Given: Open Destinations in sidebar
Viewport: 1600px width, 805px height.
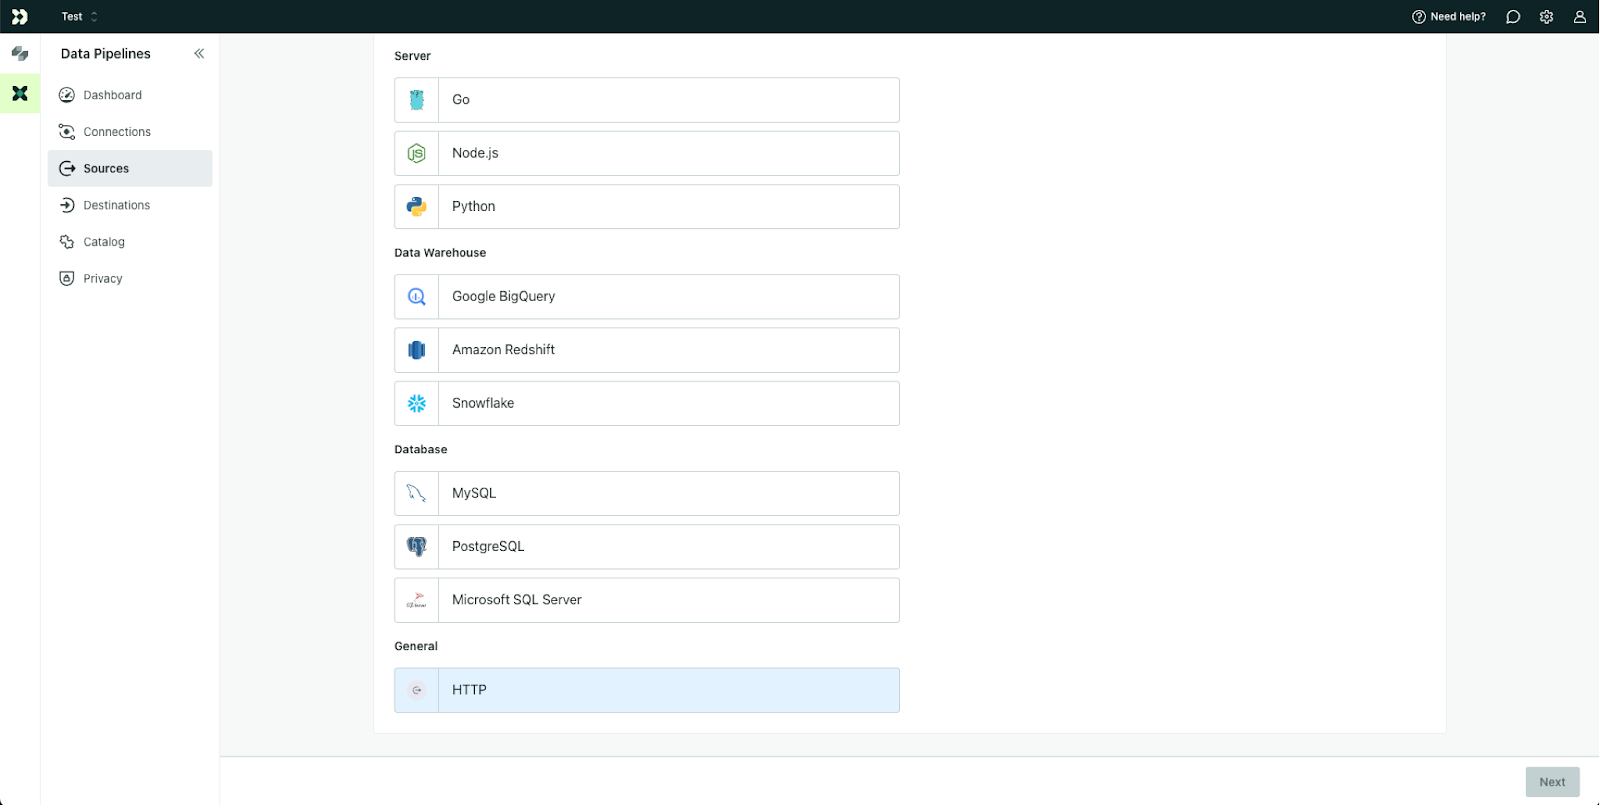Looking at the screenshot, I should point(130,205).
